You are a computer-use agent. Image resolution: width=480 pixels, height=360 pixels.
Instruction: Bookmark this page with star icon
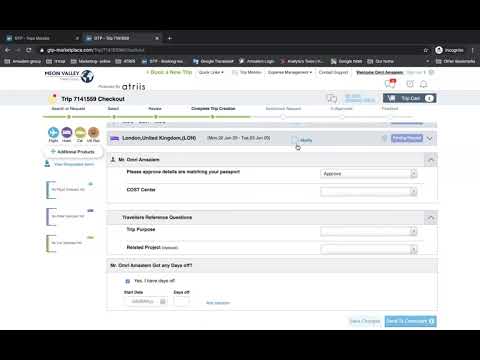[x=426, y=50]
